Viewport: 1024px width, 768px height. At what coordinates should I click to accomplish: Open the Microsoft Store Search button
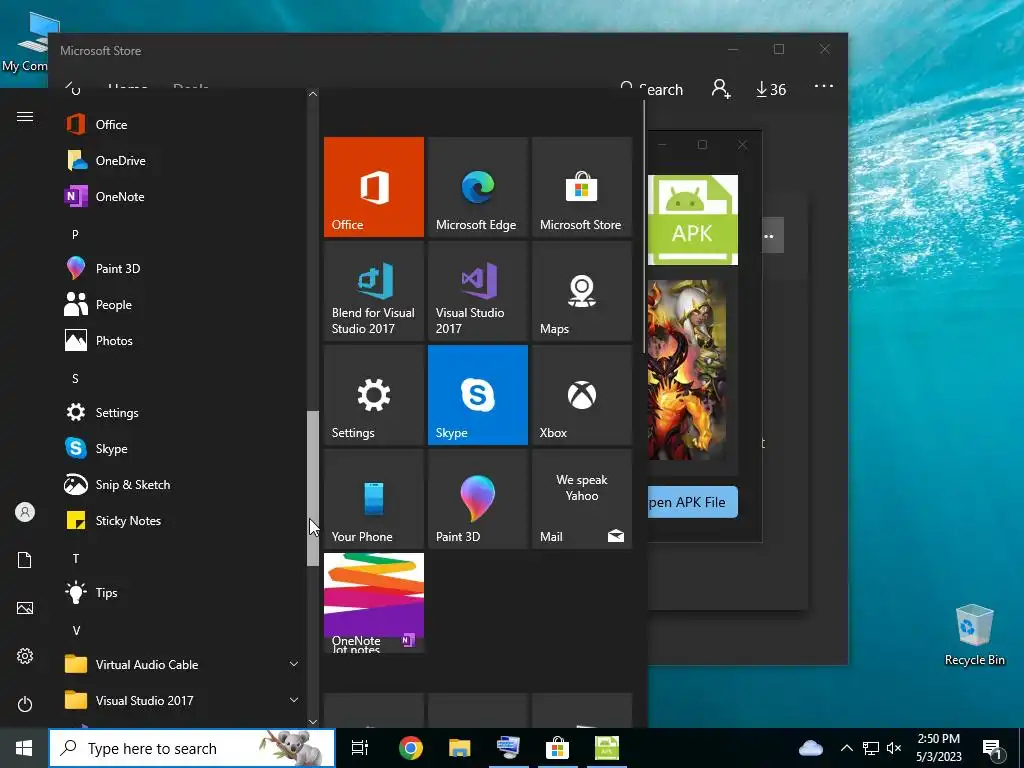click(652, 88)
